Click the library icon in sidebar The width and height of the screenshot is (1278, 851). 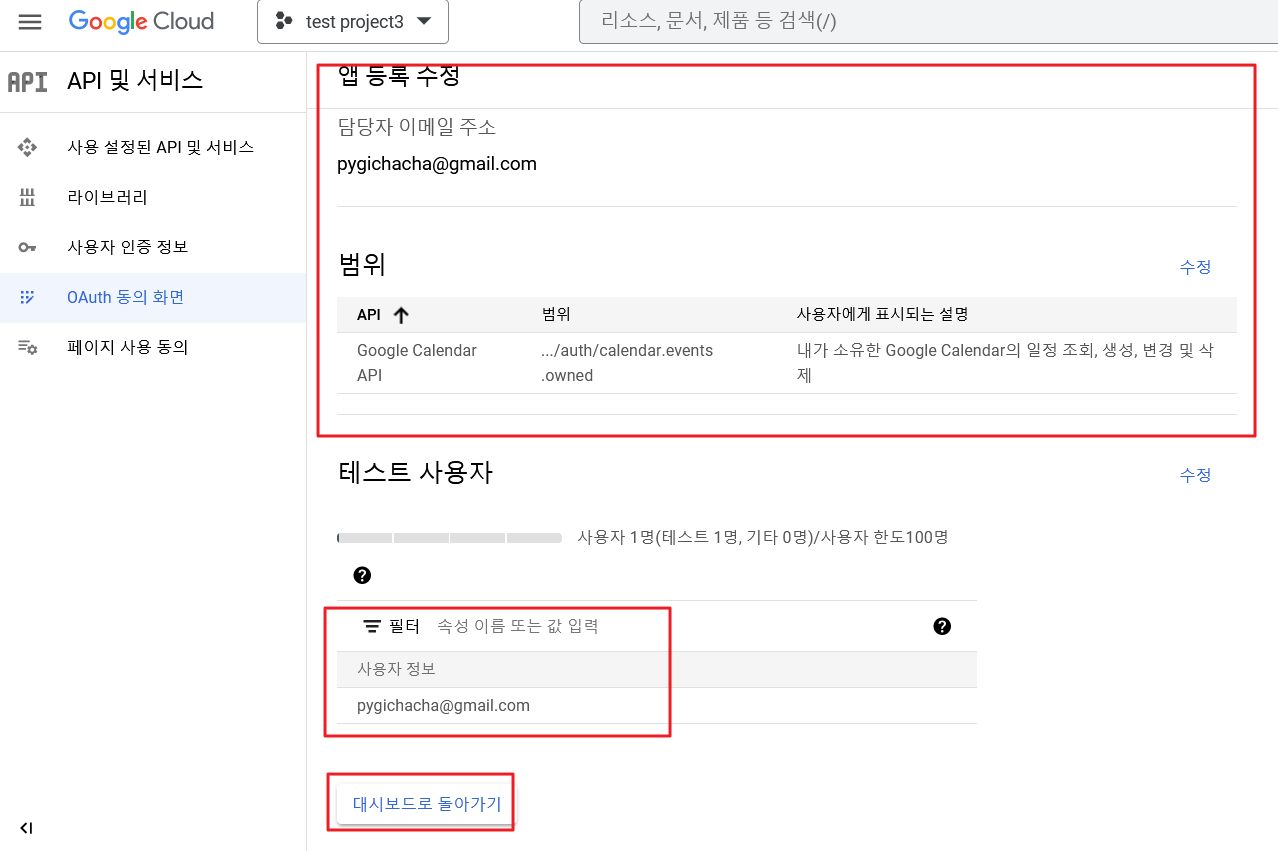[x=27, y=197]
